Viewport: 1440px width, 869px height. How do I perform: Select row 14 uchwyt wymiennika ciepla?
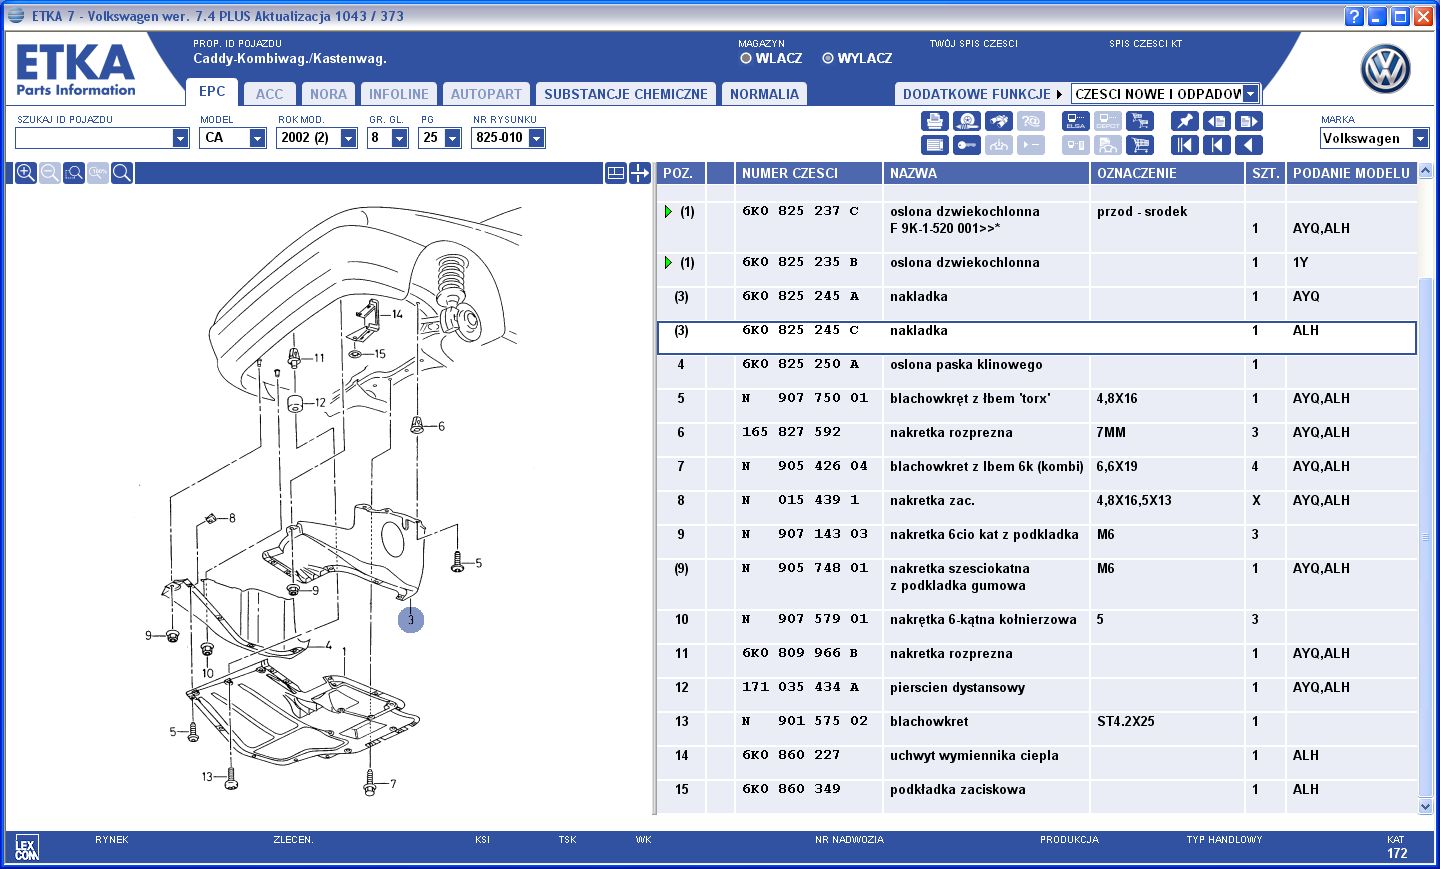(x=1037, y=763)
